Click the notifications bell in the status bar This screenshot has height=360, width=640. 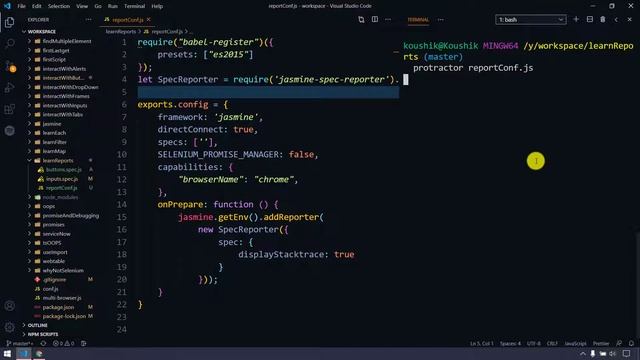click(x=631, y=343)
